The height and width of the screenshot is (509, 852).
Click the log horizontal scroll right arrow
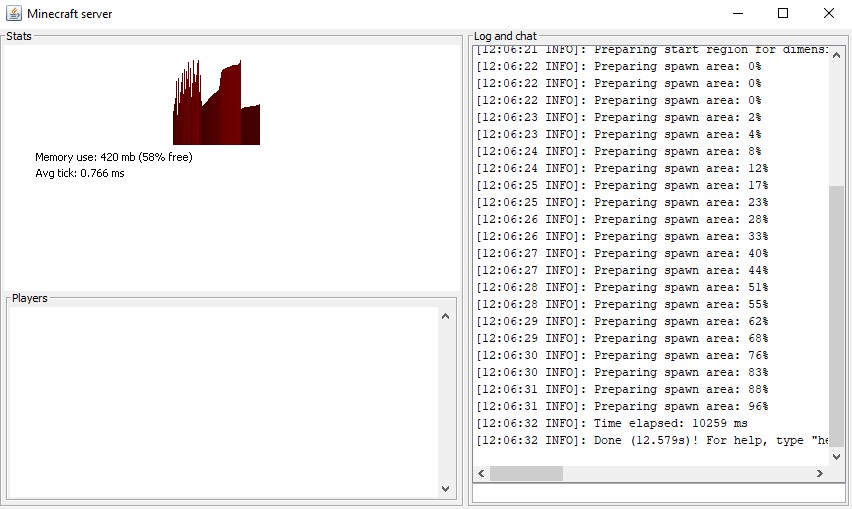819,474
